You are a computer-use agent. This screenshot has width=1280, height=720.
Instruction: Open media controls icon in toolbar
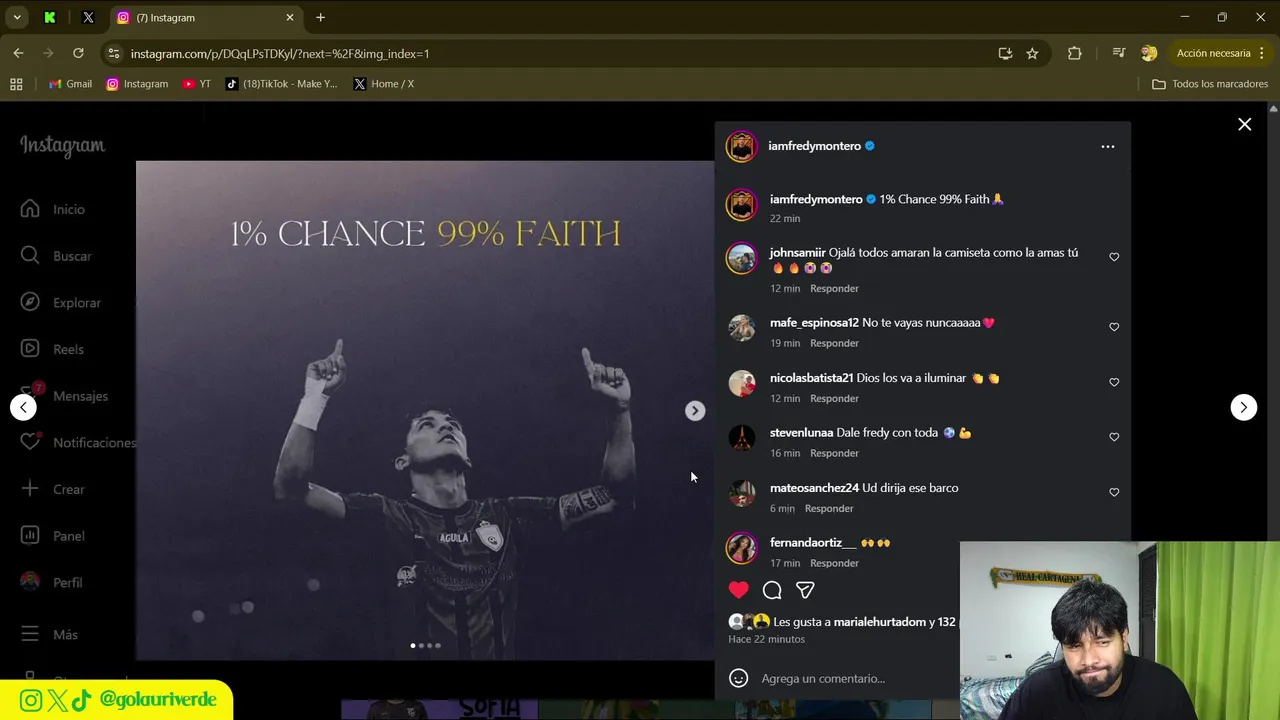point(1118,53)
